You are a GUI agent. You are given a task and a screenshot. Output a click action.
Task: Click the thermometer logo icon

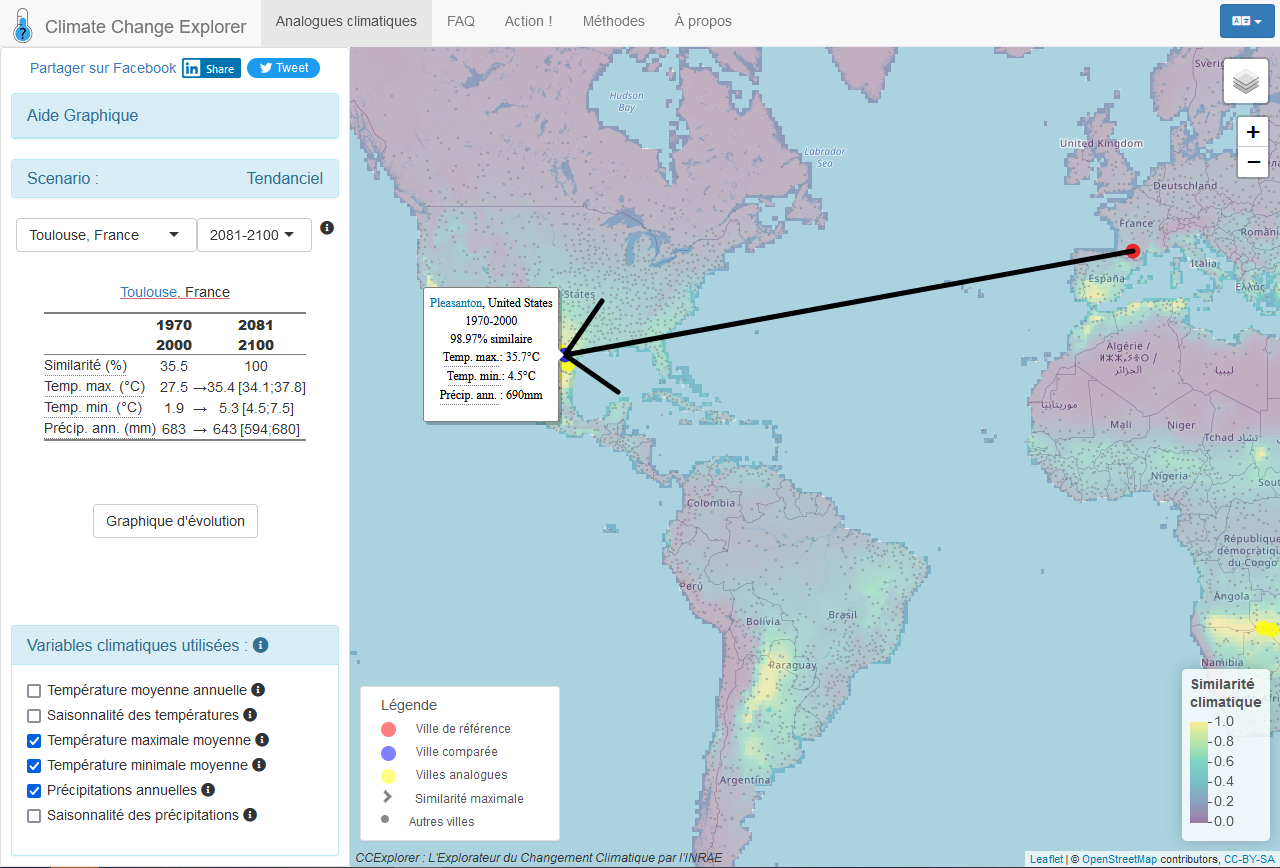point(22,24)
